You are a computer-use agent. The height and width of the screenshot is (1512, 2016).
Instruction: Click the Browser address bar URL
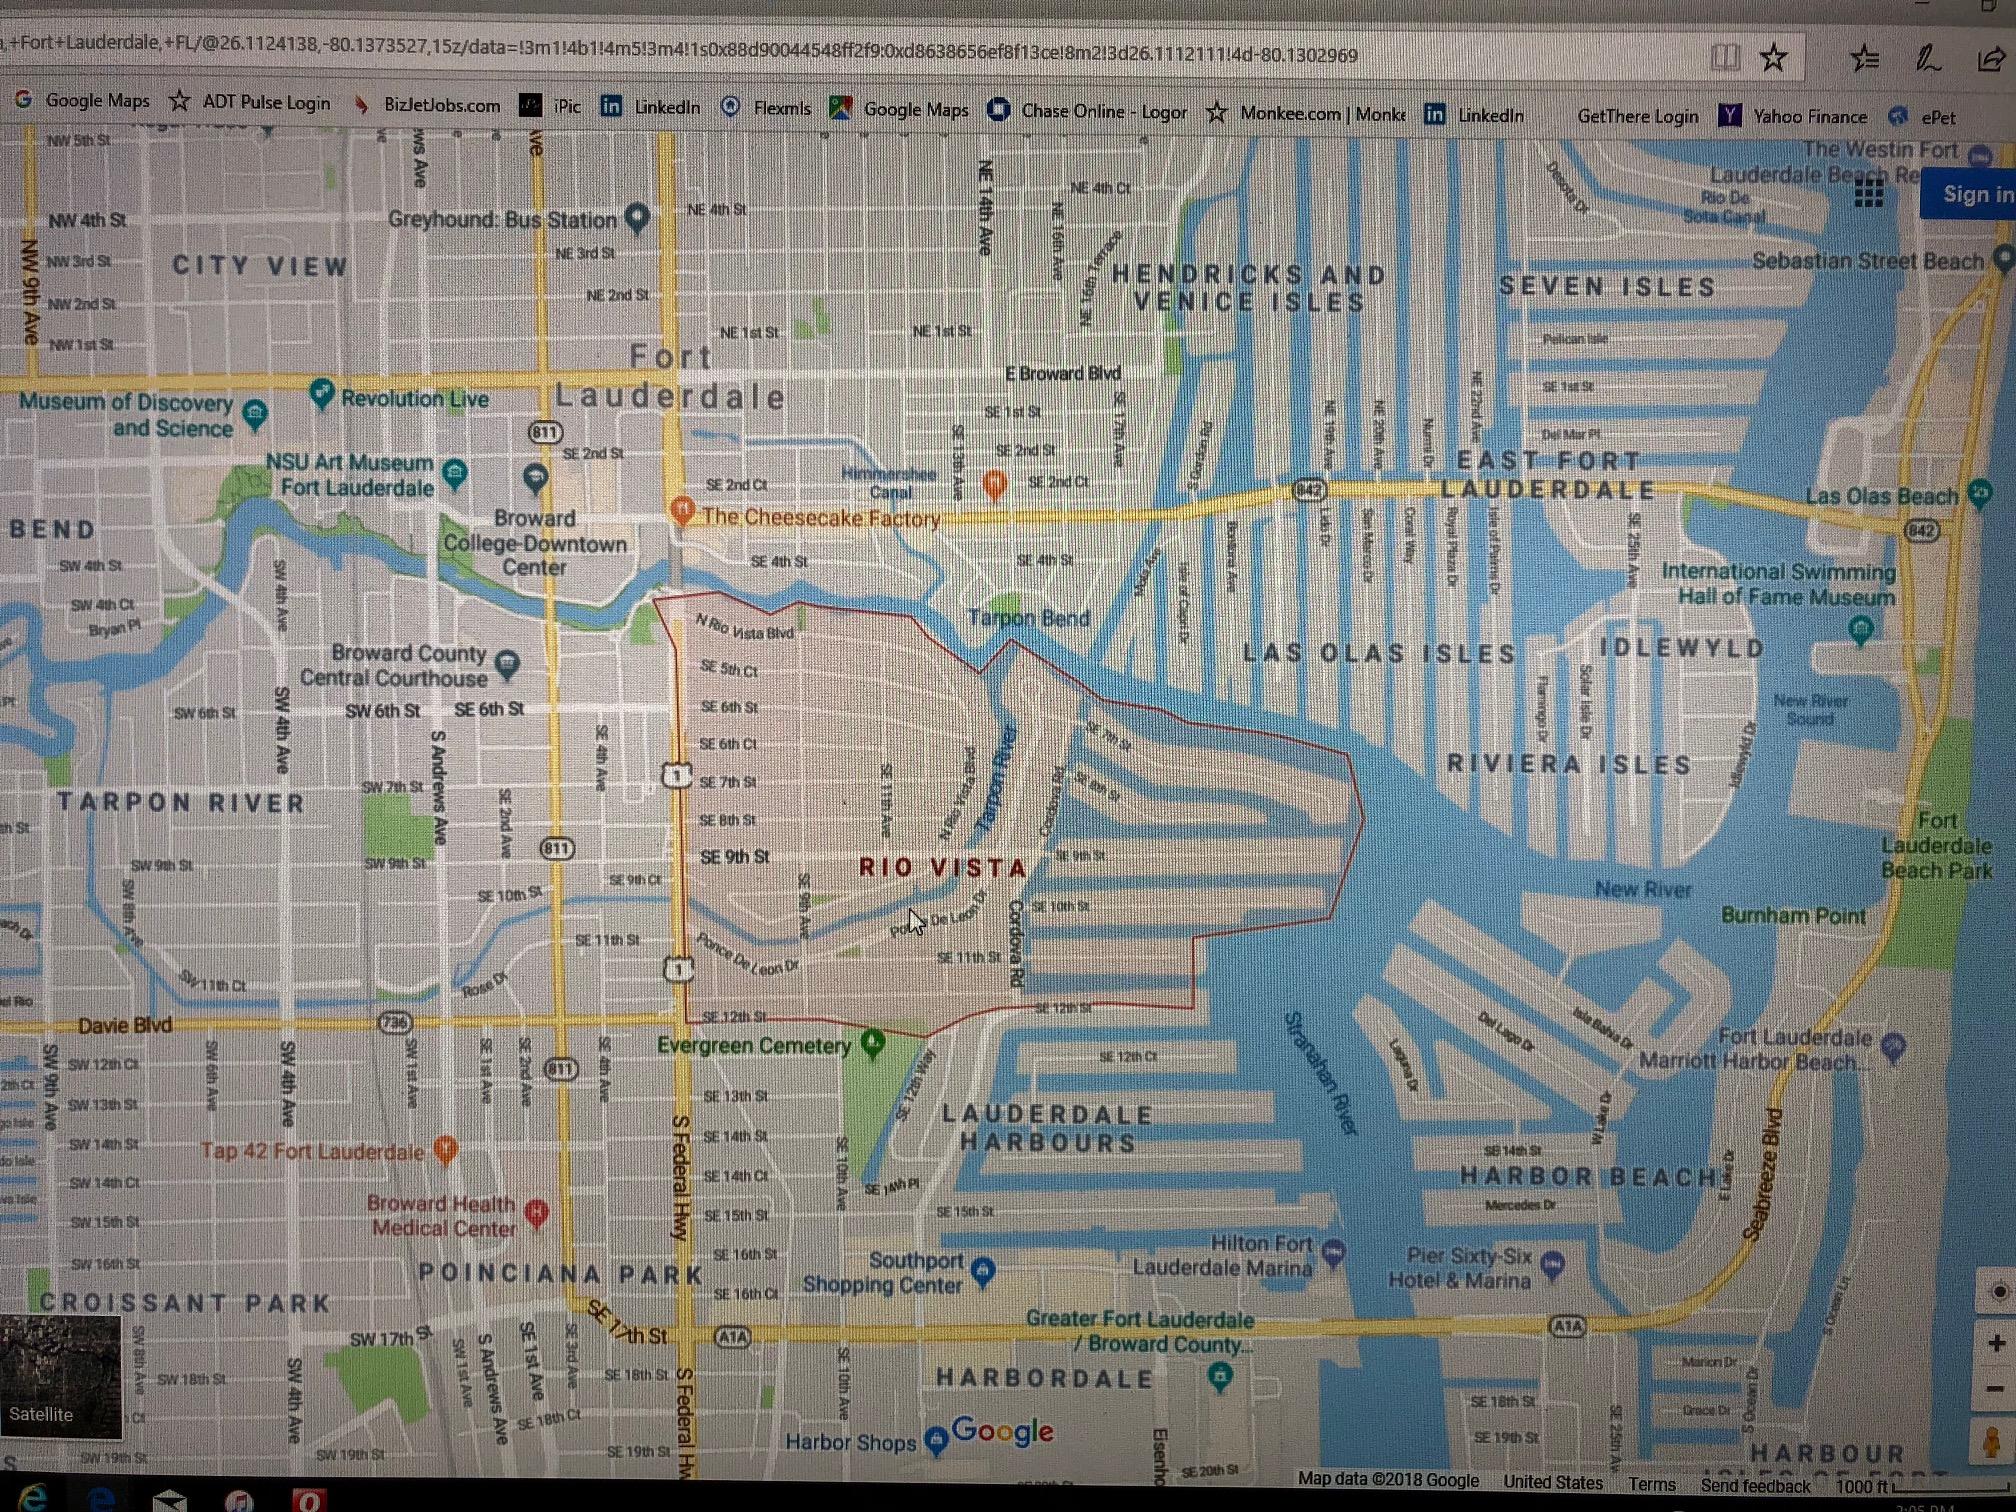[700, 49]
